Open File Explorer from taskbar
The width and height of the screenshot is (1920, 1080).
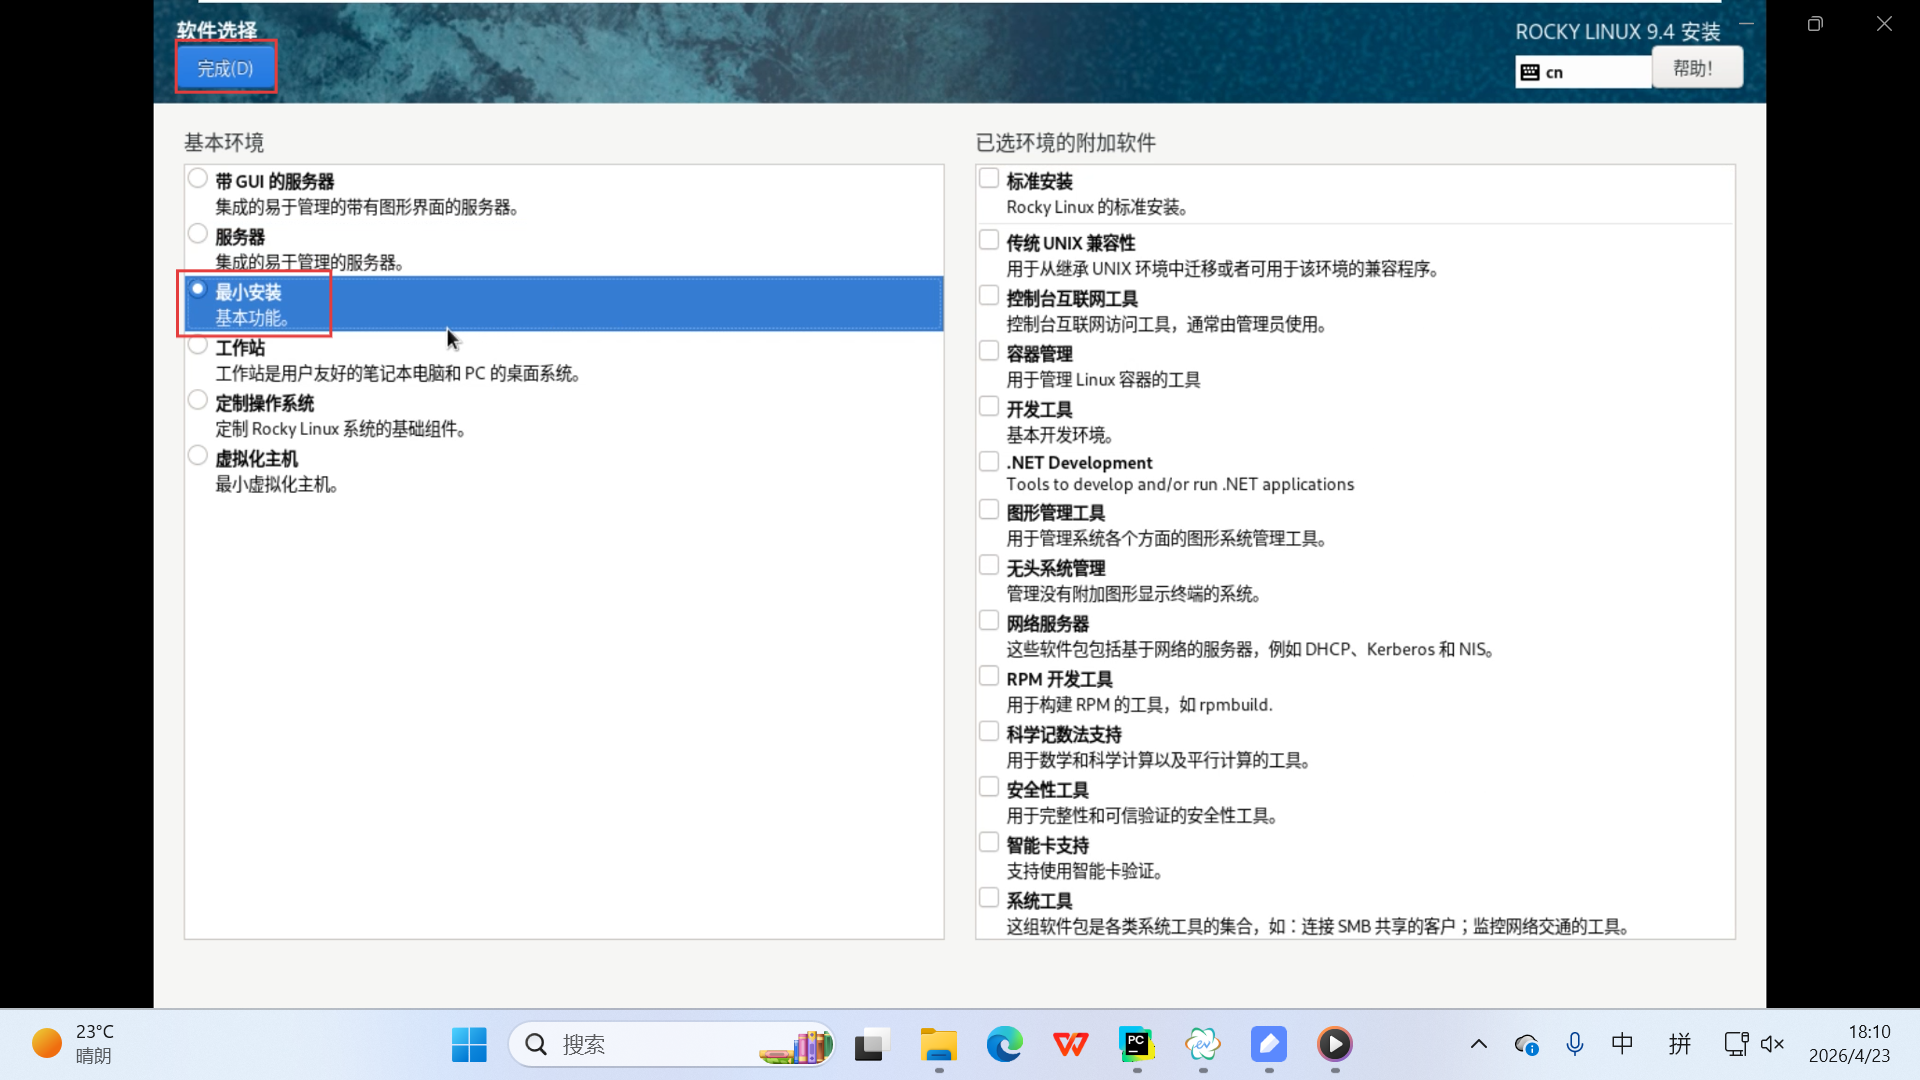938,1045
